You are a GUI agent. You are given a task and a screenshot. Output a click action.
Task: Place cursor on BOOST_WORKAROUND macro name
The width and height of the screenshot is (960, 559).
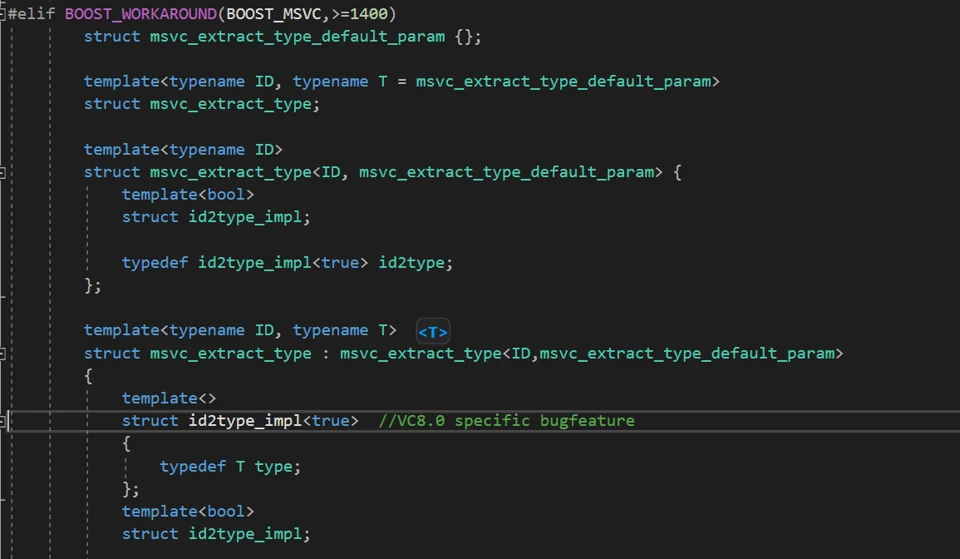point(141,13)
